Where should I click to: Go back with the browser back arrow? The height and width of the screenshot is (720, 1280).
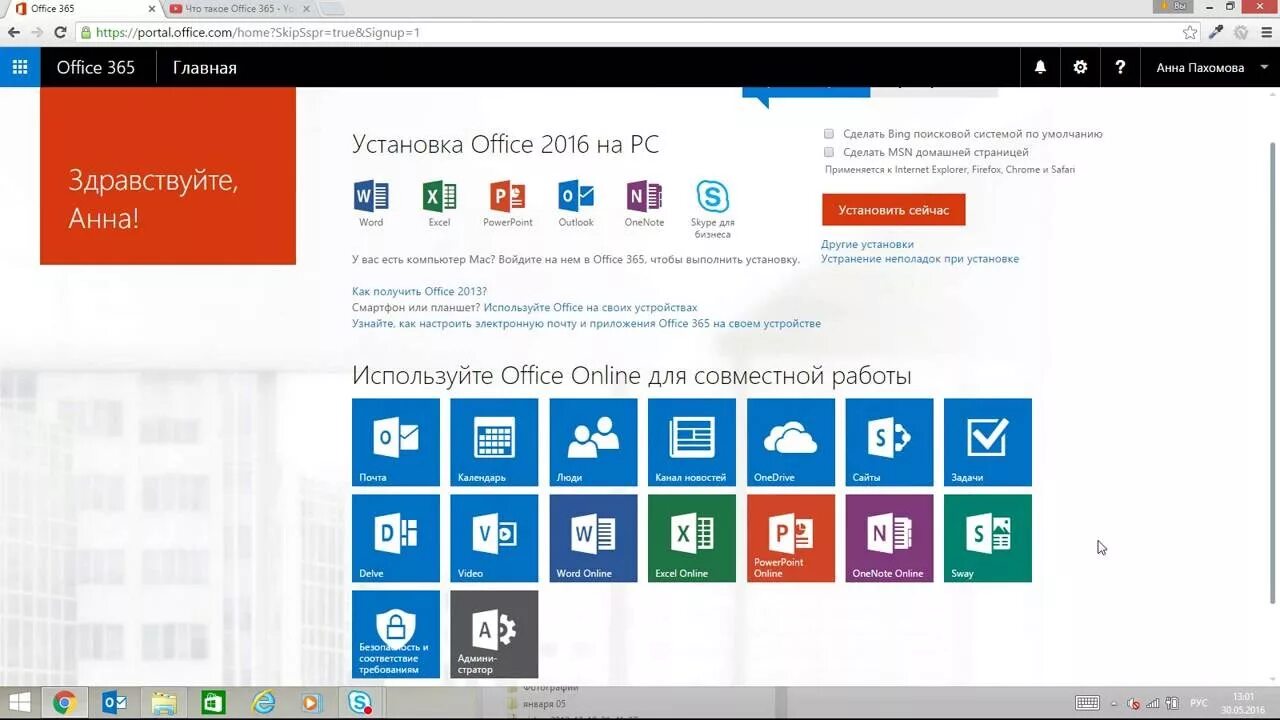(x=14, y=32)
